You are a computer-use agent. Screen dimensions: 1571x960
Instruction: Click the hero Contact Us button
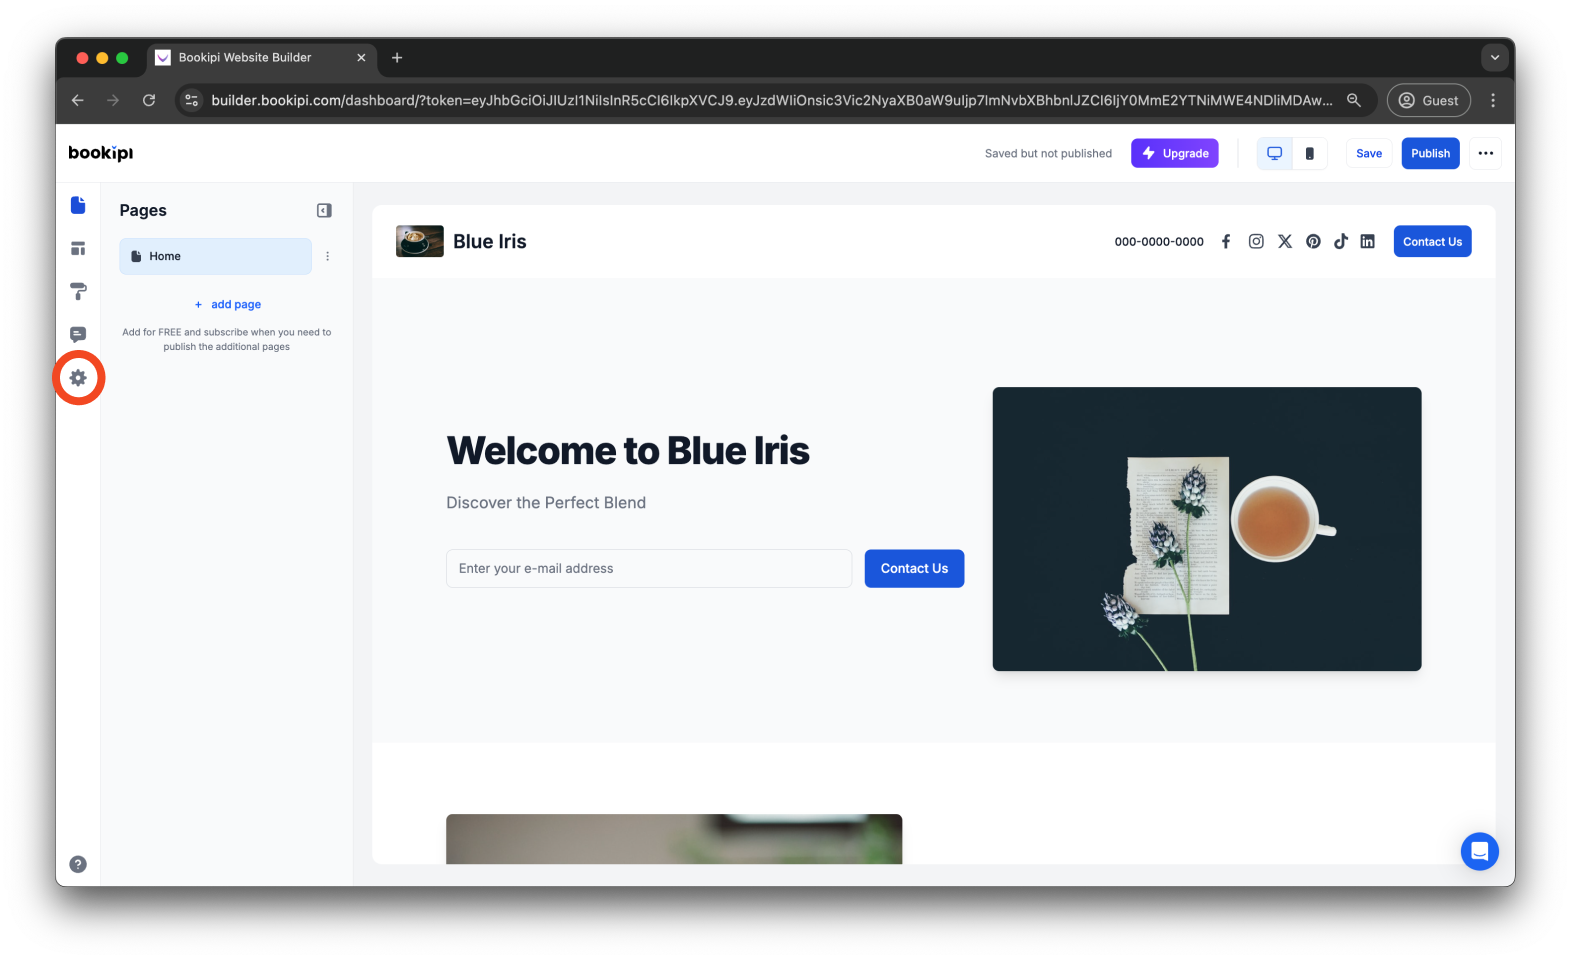pyautogui.click(x=914, y=568)
